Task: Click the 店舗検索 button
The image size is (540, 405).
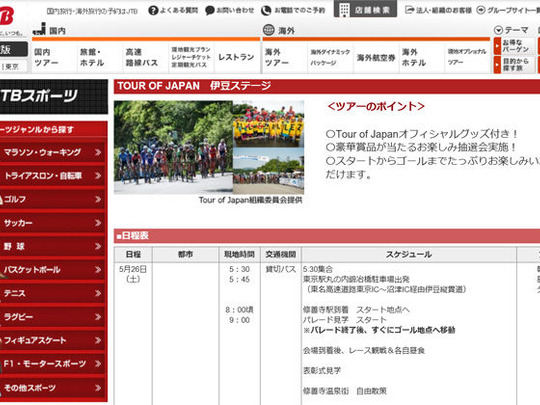Action: coord(365,9)
